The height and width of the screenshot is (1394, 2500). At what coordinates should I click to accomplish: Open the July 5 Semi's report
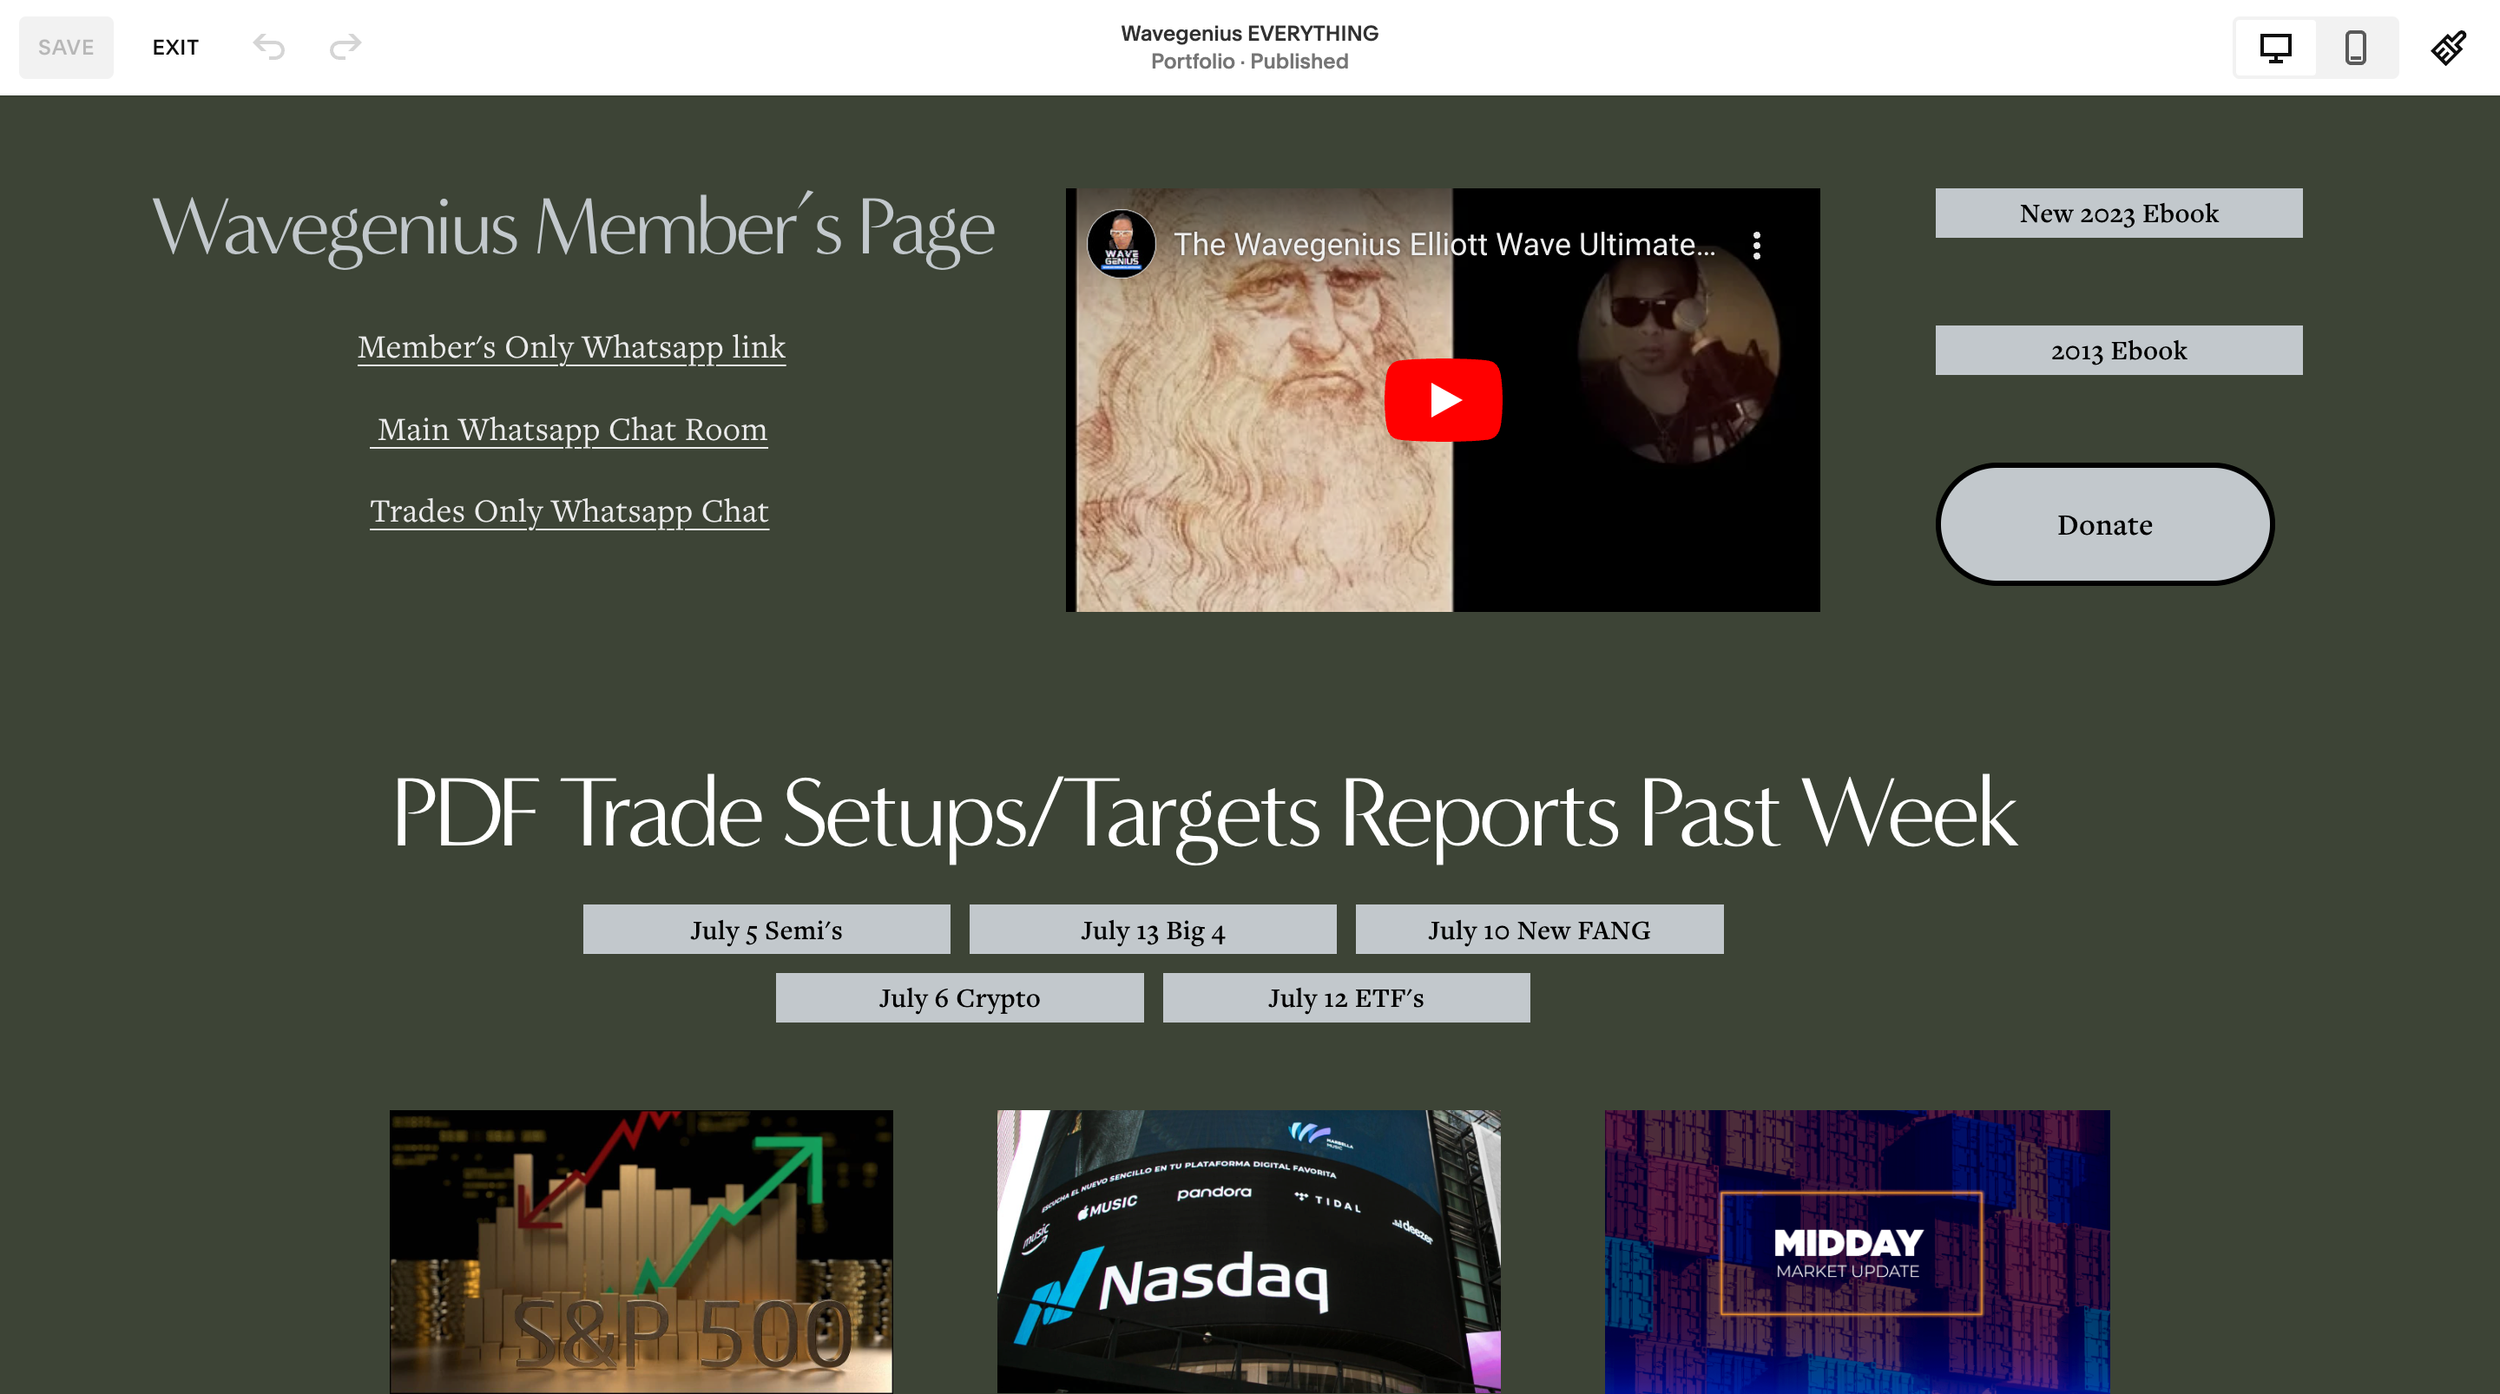tap(766, 929)
